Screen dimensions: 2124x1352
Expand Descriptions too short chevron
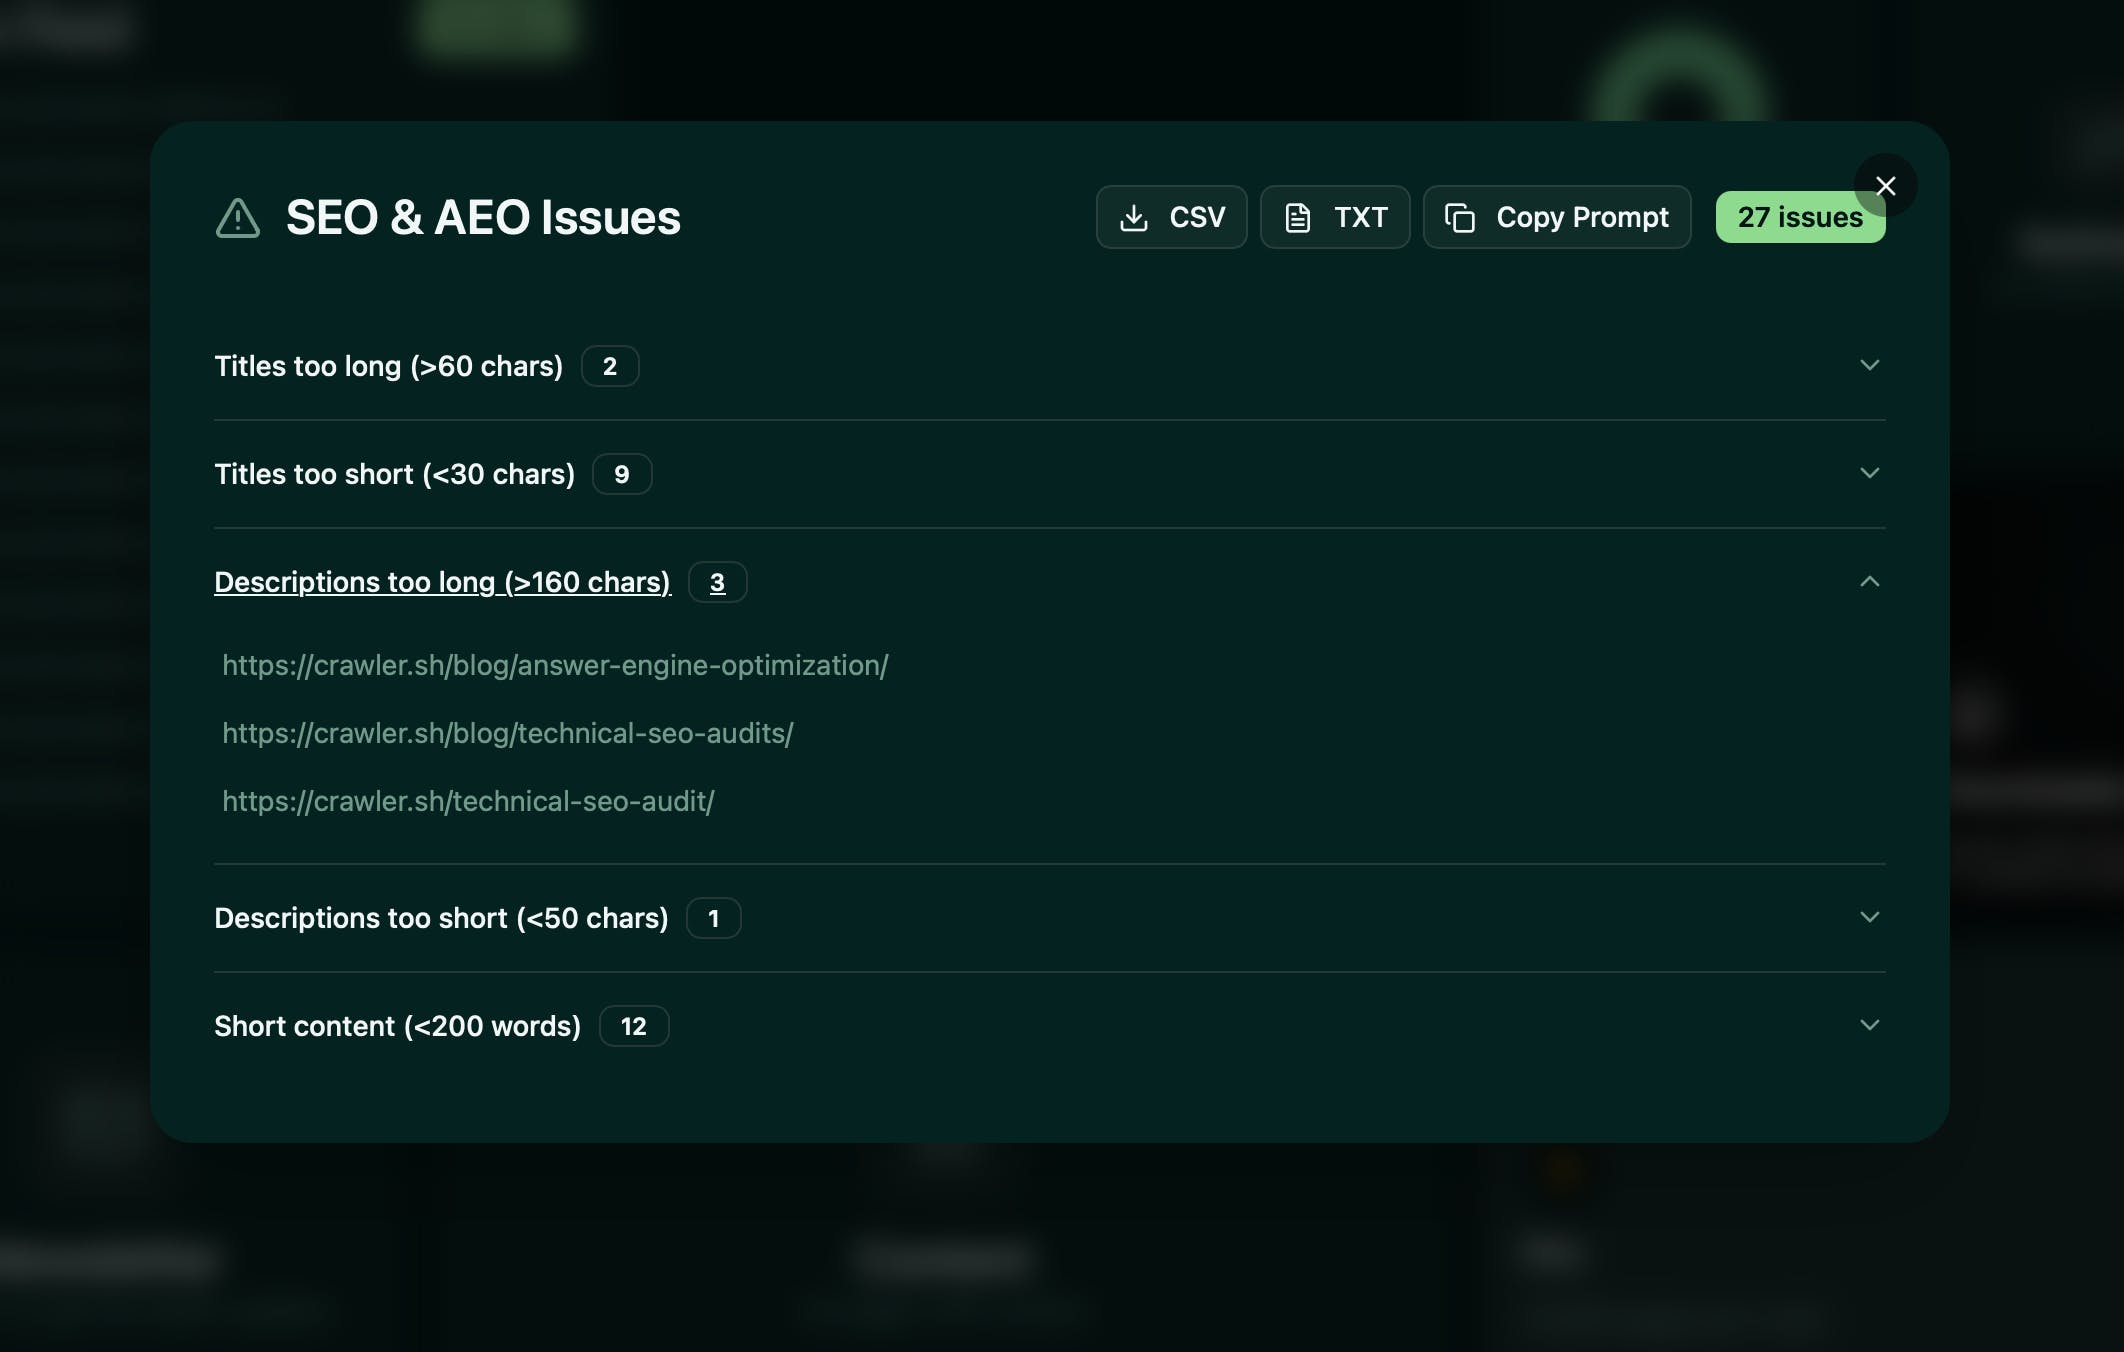pos(1869,917)
